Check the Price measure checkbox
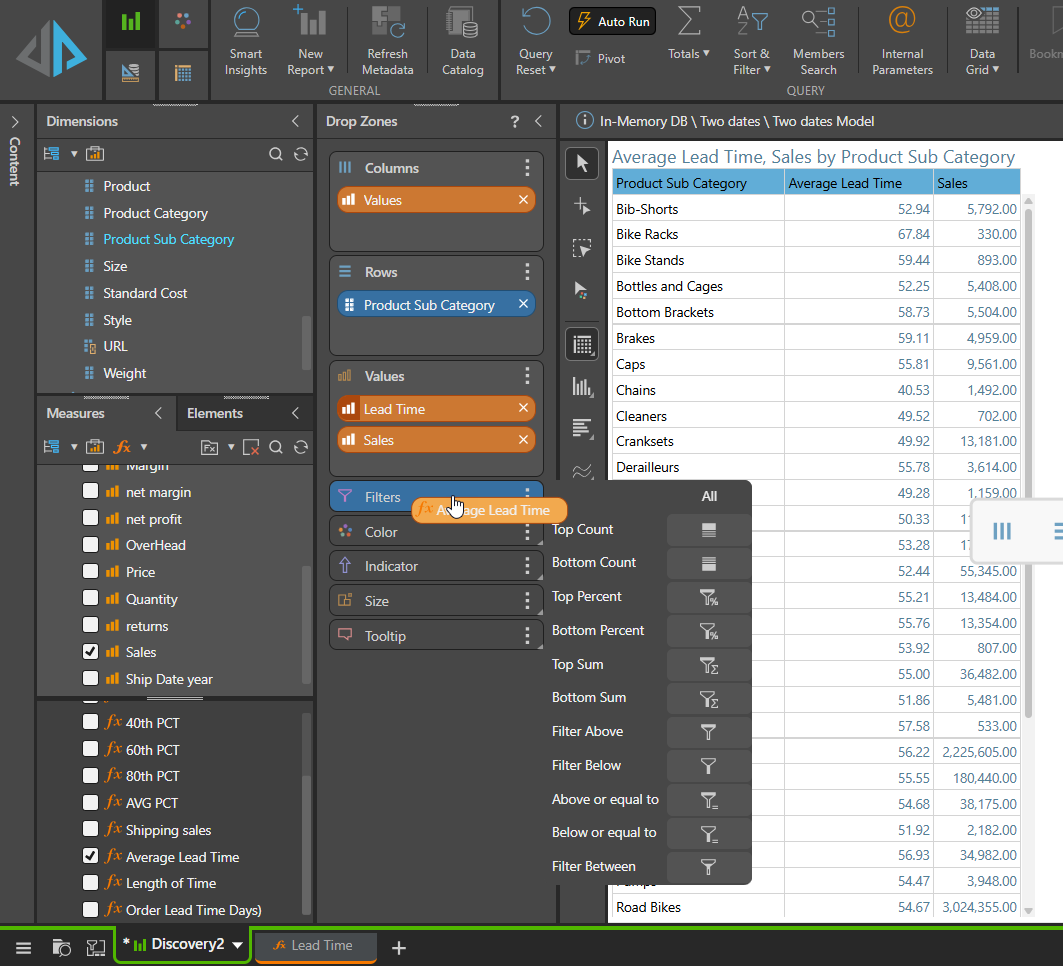The width and height of the screenshot is (1063, 966). tap(90, 571)
